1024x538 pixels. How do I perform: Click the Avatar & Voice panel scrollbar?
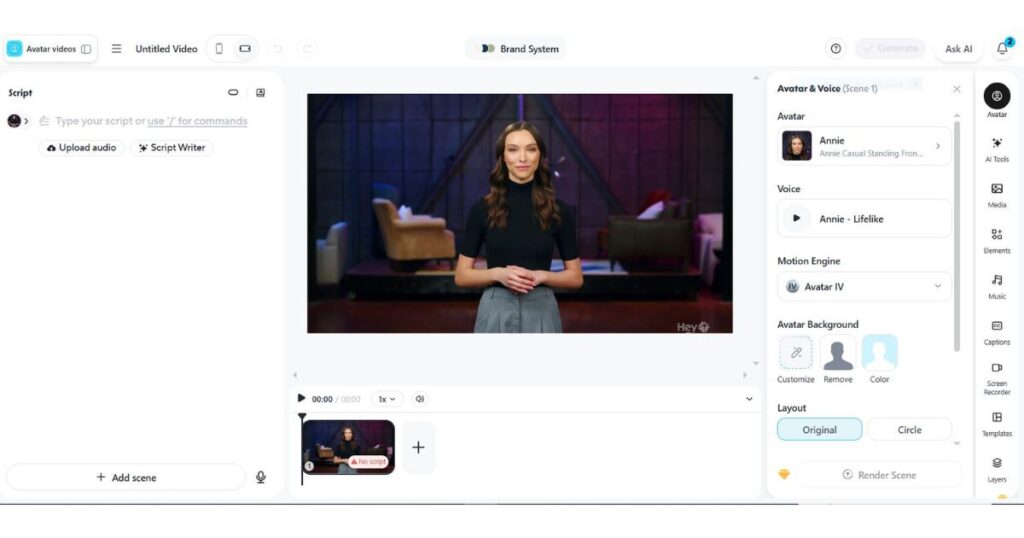pos(957,236)
